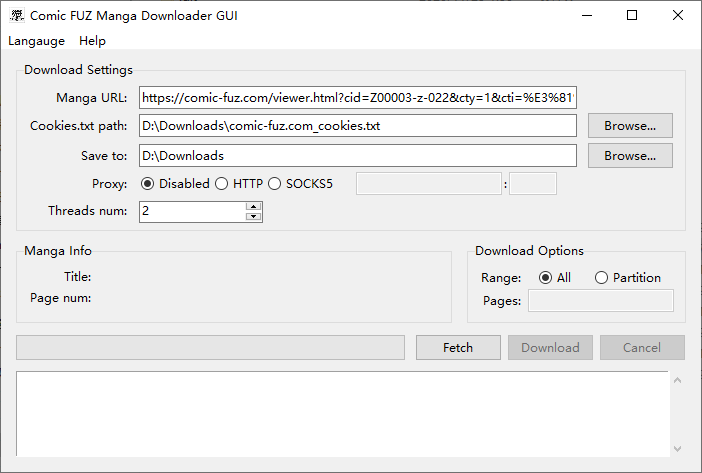Click the Page num label
Viewport: 702px width, 473px height.
[x=60, y=298]
